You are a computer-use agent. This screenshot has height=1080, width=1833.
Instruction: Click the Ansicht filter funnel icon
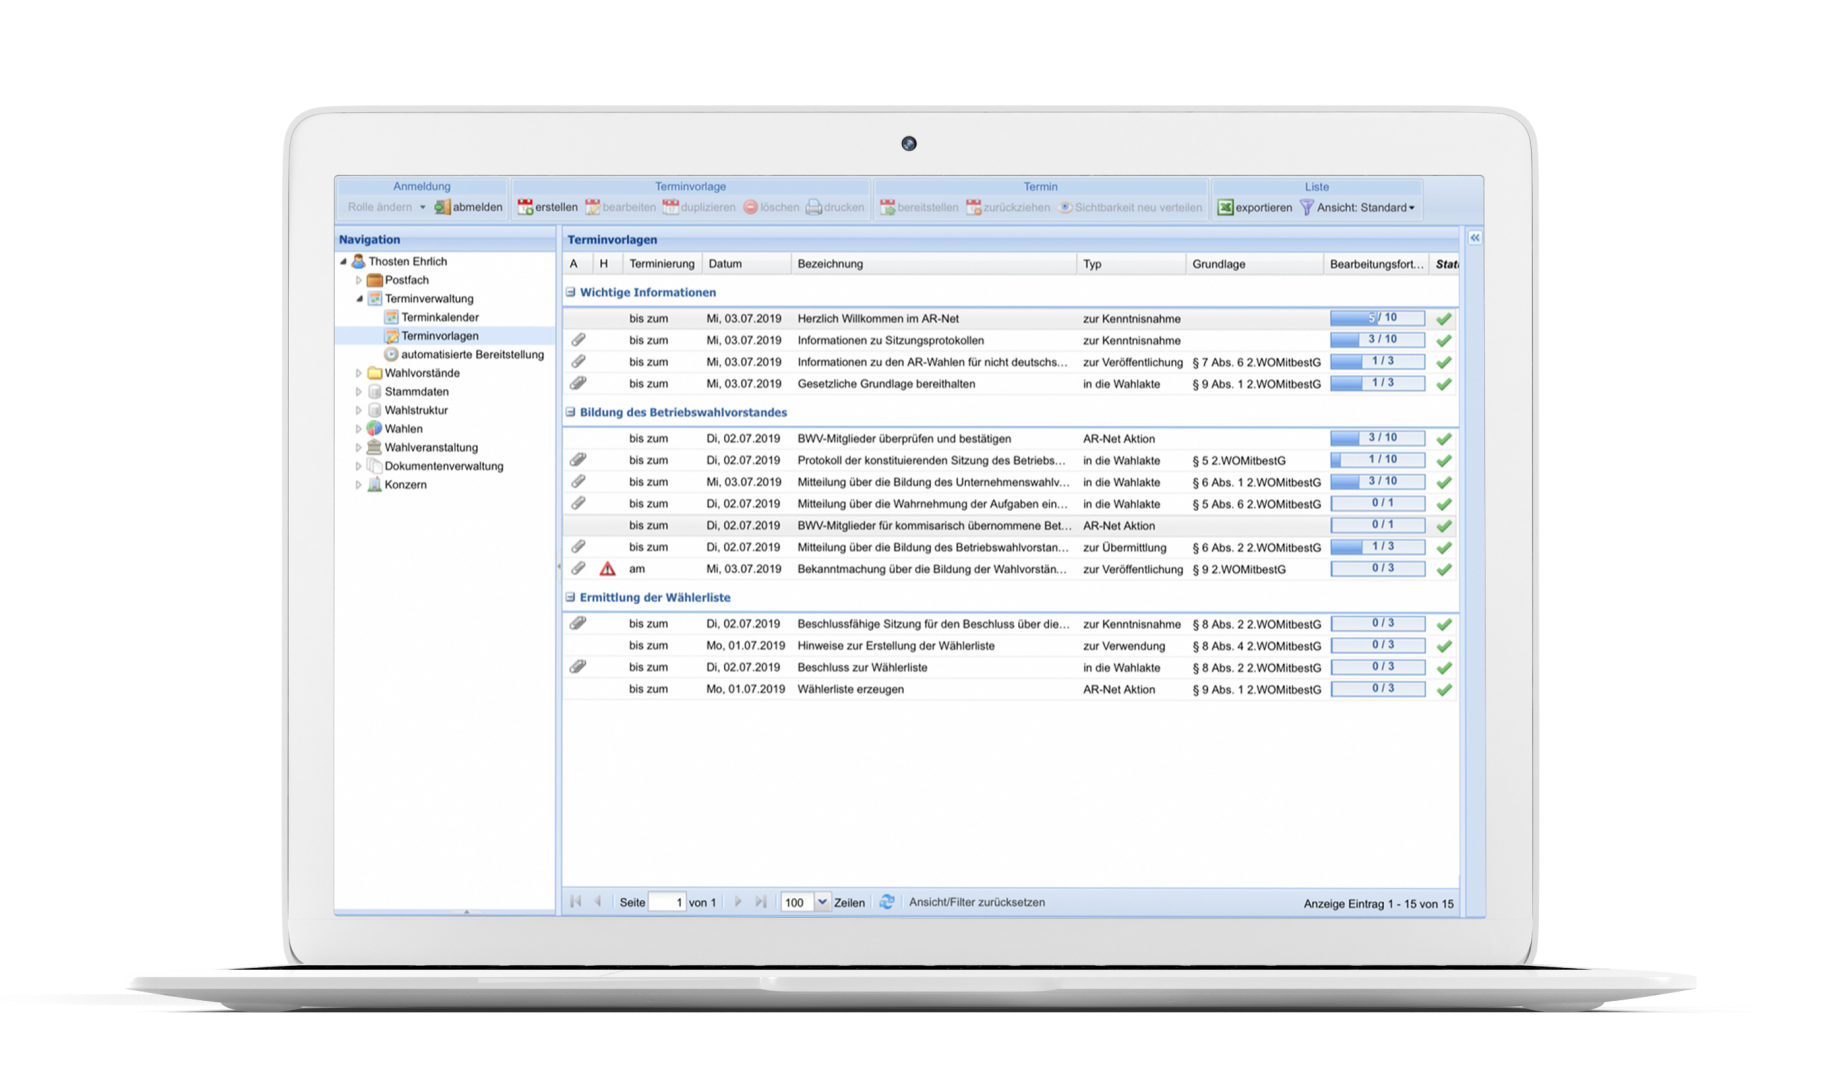(1306, 207)
